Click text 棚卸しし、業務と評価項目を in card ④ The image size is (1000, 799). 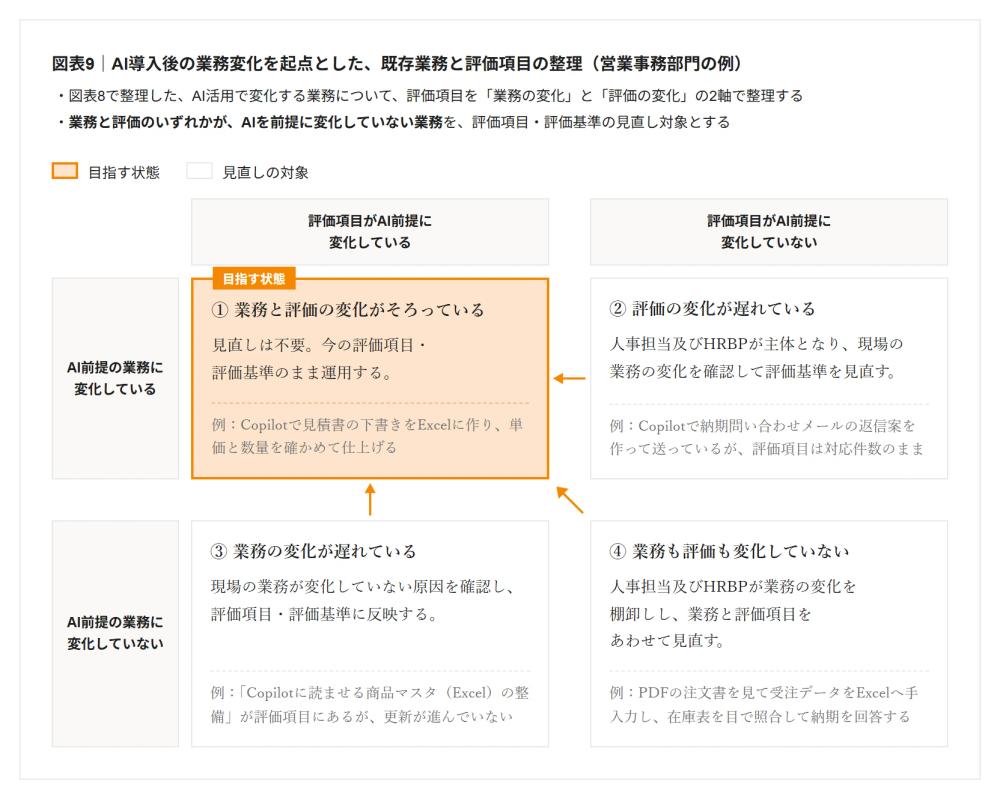pyautogui.click(x=710, y=614)
